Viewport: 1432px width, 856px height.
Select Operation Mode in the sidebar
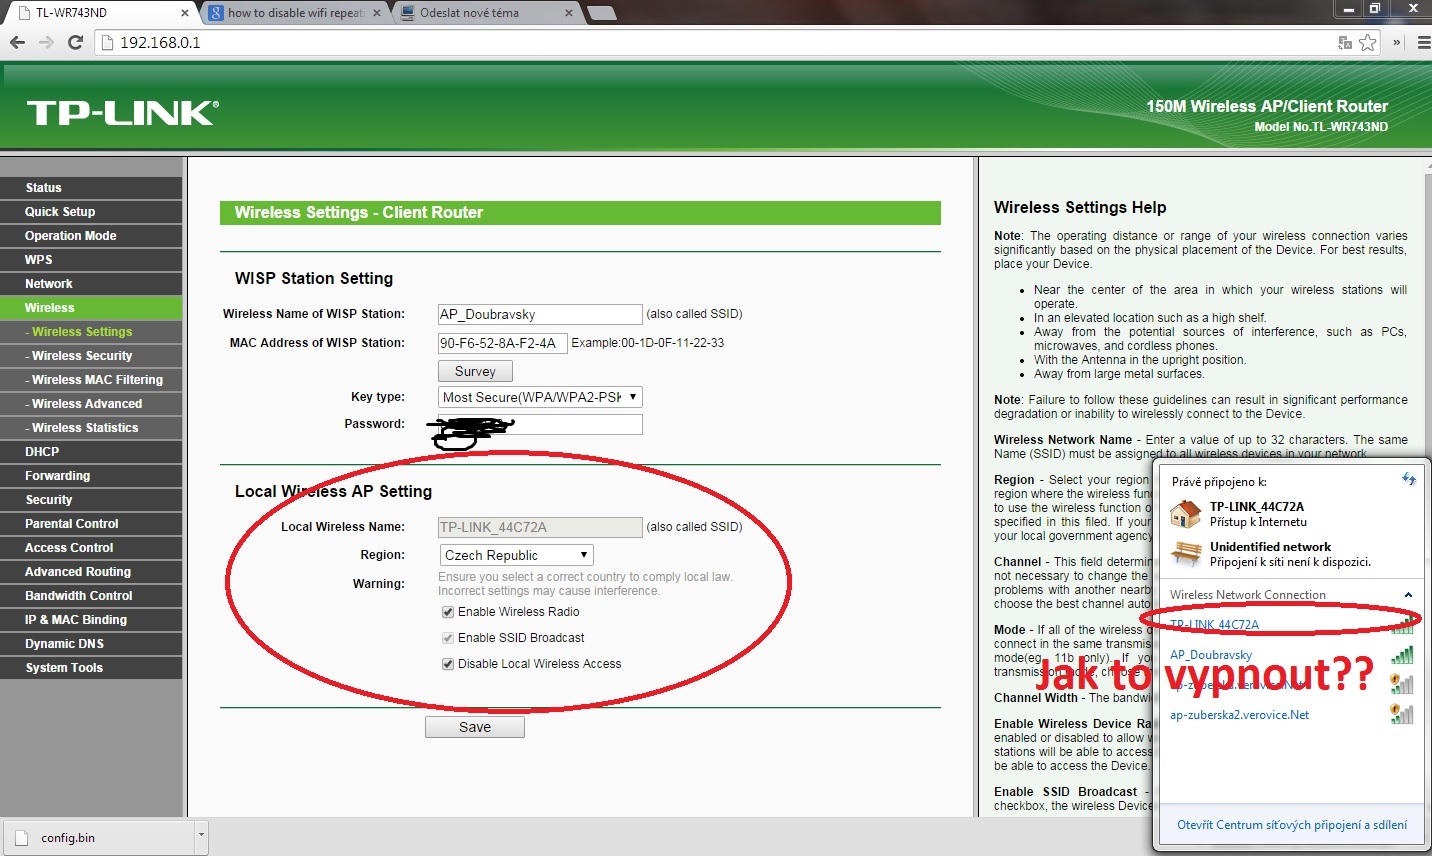[91, 236]
